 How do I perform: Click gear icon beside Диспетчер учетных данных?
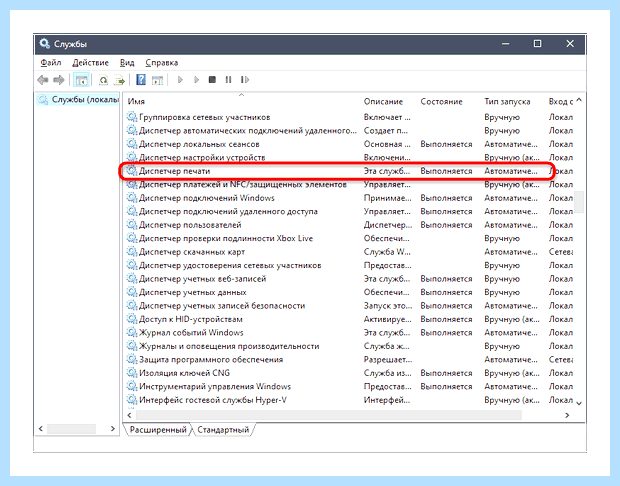[131, 292]
